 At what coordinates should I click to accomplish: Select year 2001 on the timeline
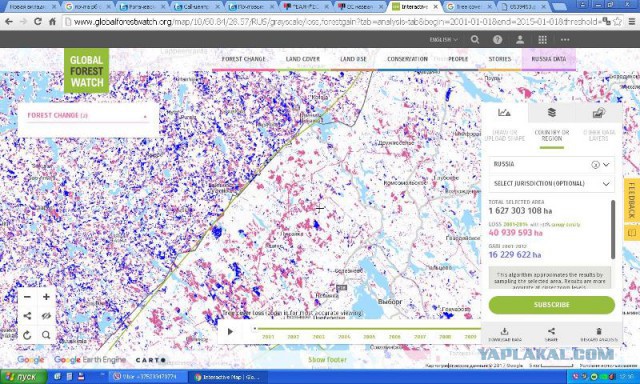pos(268,337)
